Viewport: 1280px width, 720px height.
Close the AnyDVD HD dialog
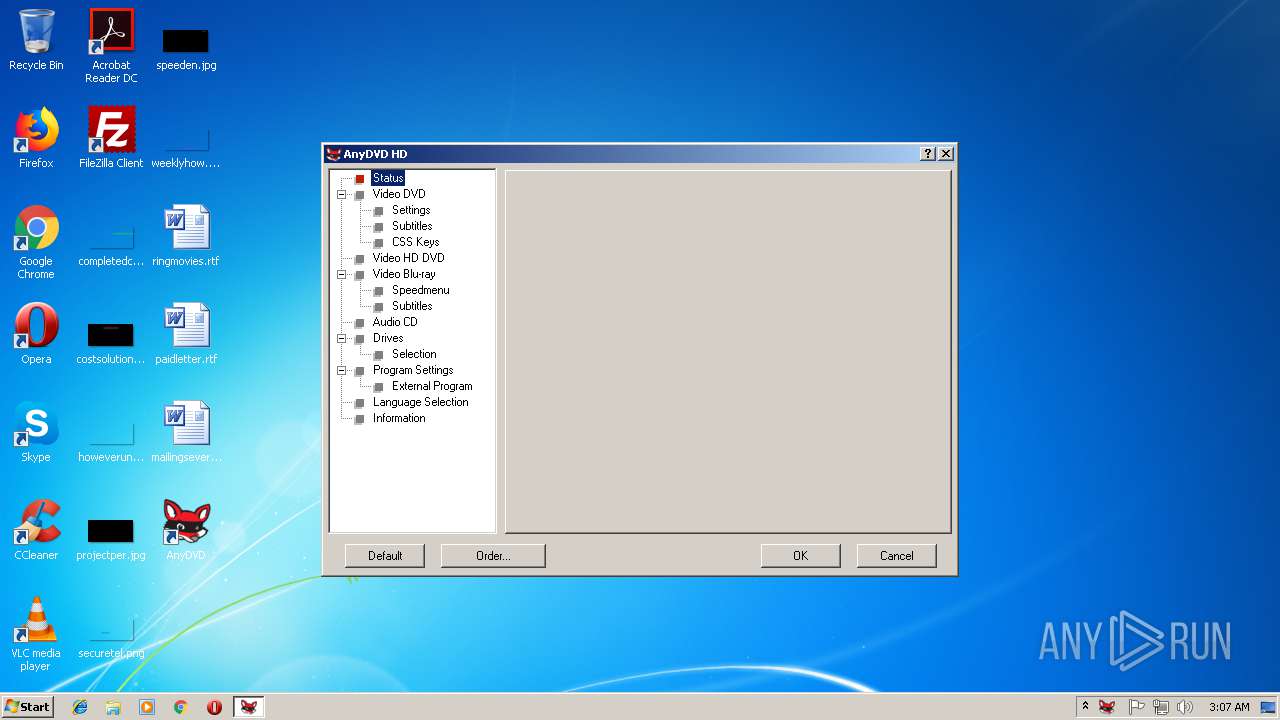(945, 153)
